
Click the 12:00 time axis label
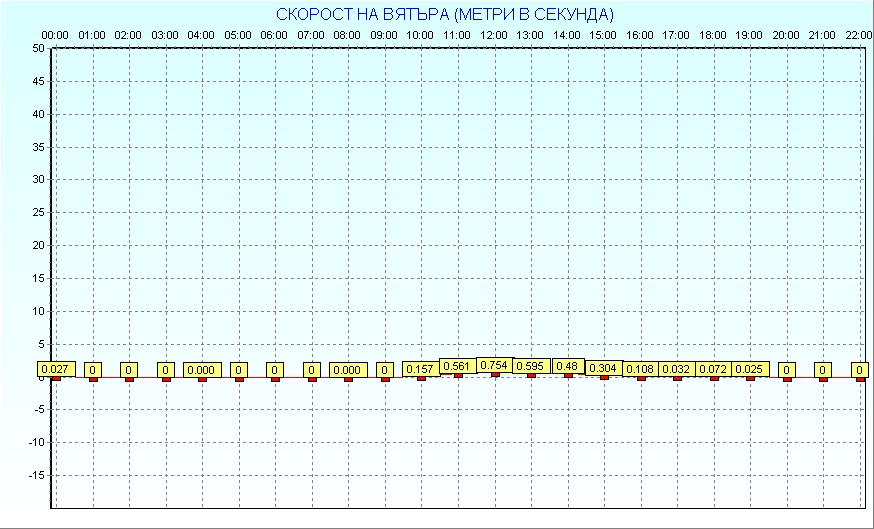pos(493,36)
